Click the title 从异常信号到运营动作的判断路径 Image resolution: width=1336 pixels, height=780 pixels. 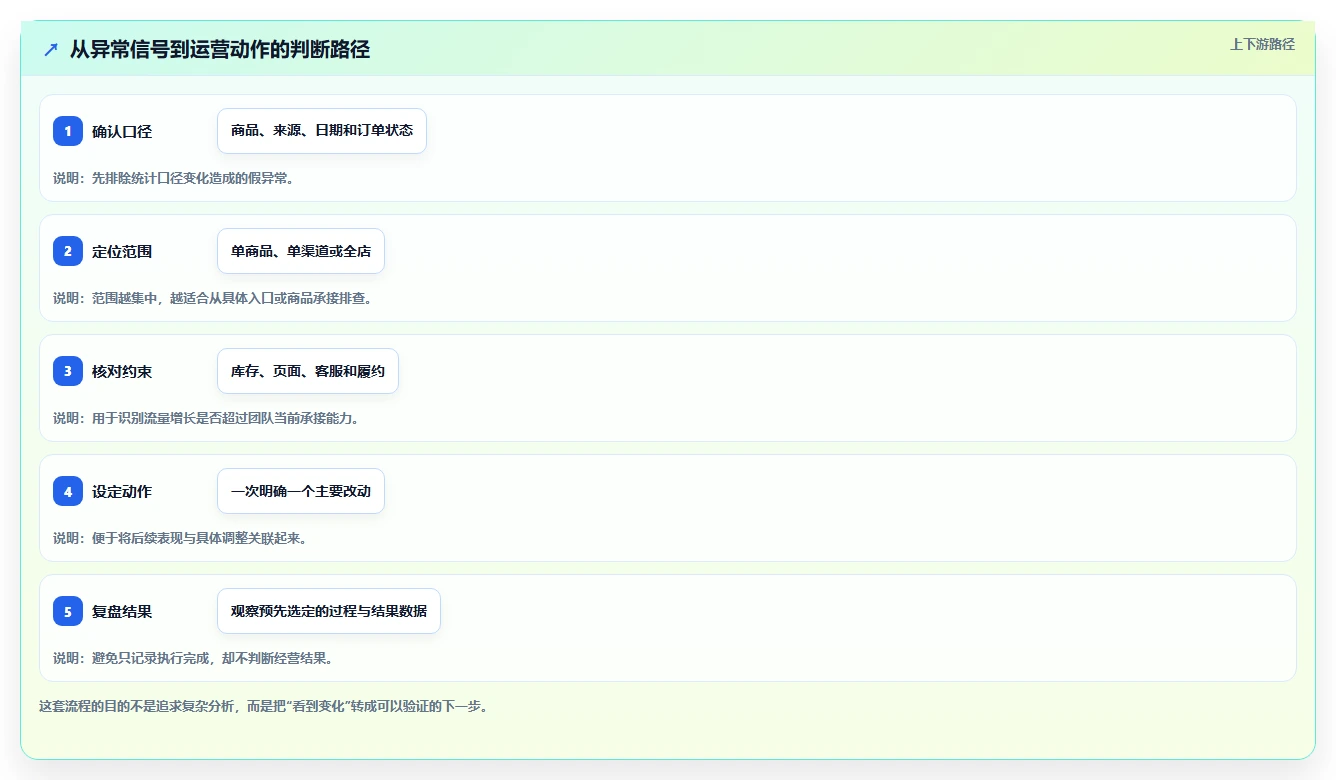point(220,49)
